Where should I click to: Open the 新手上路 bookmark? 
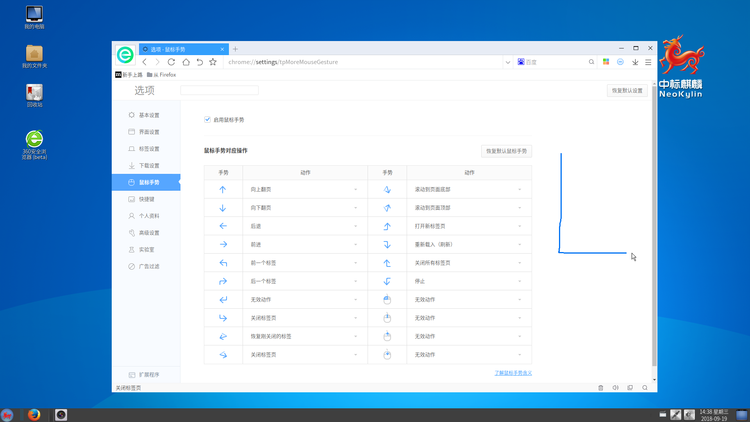click(x=129, y=75)
